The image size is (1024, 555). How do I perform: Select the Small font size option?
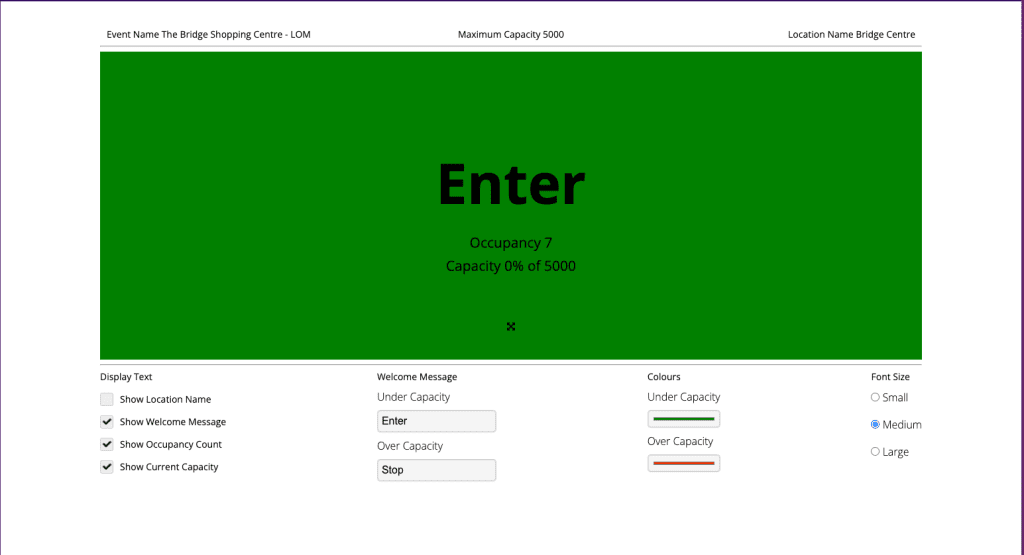coord(875,397)
